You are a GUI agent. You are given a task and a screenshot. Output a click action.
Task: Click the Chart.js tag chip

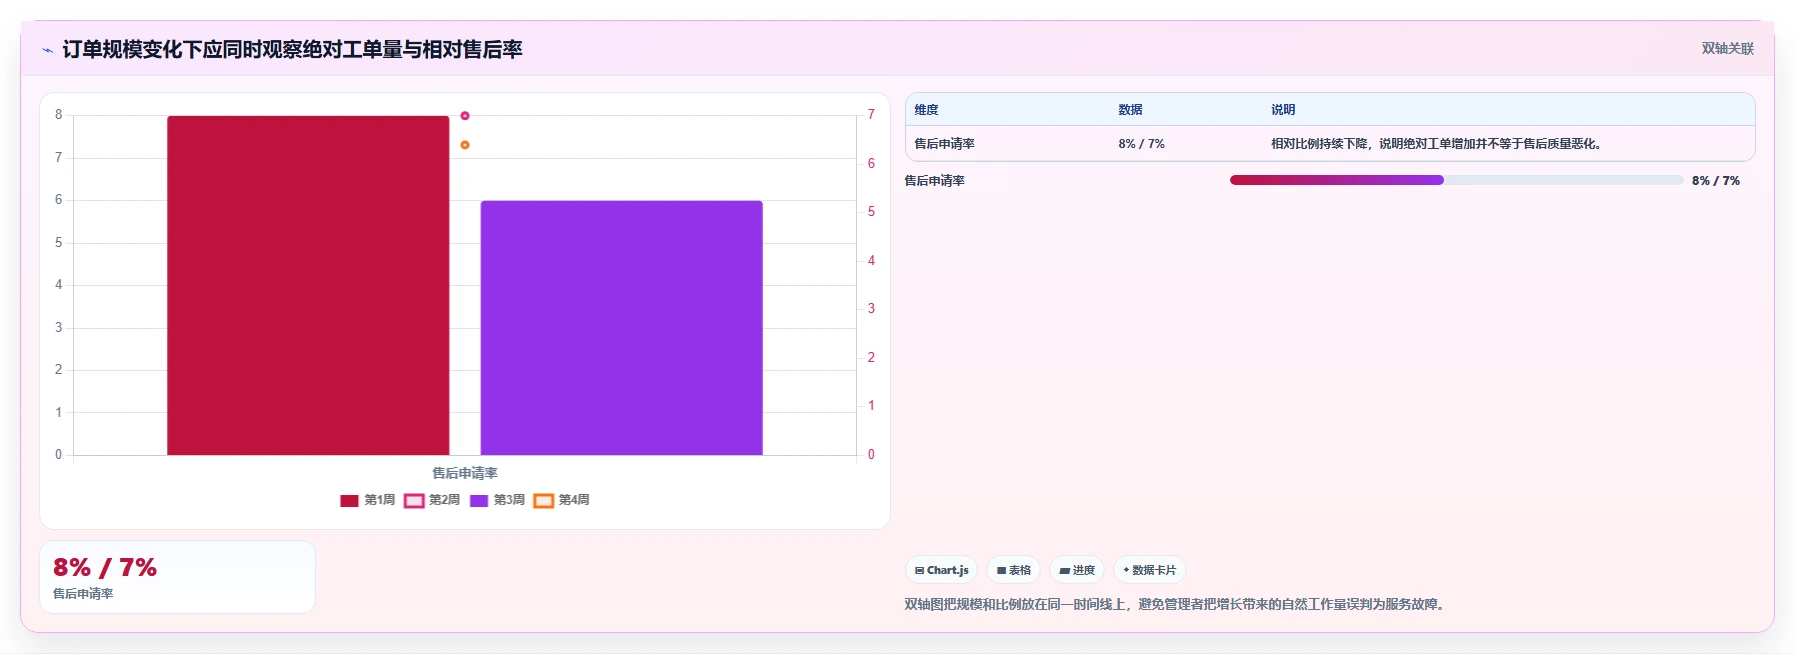pos(942,570)
